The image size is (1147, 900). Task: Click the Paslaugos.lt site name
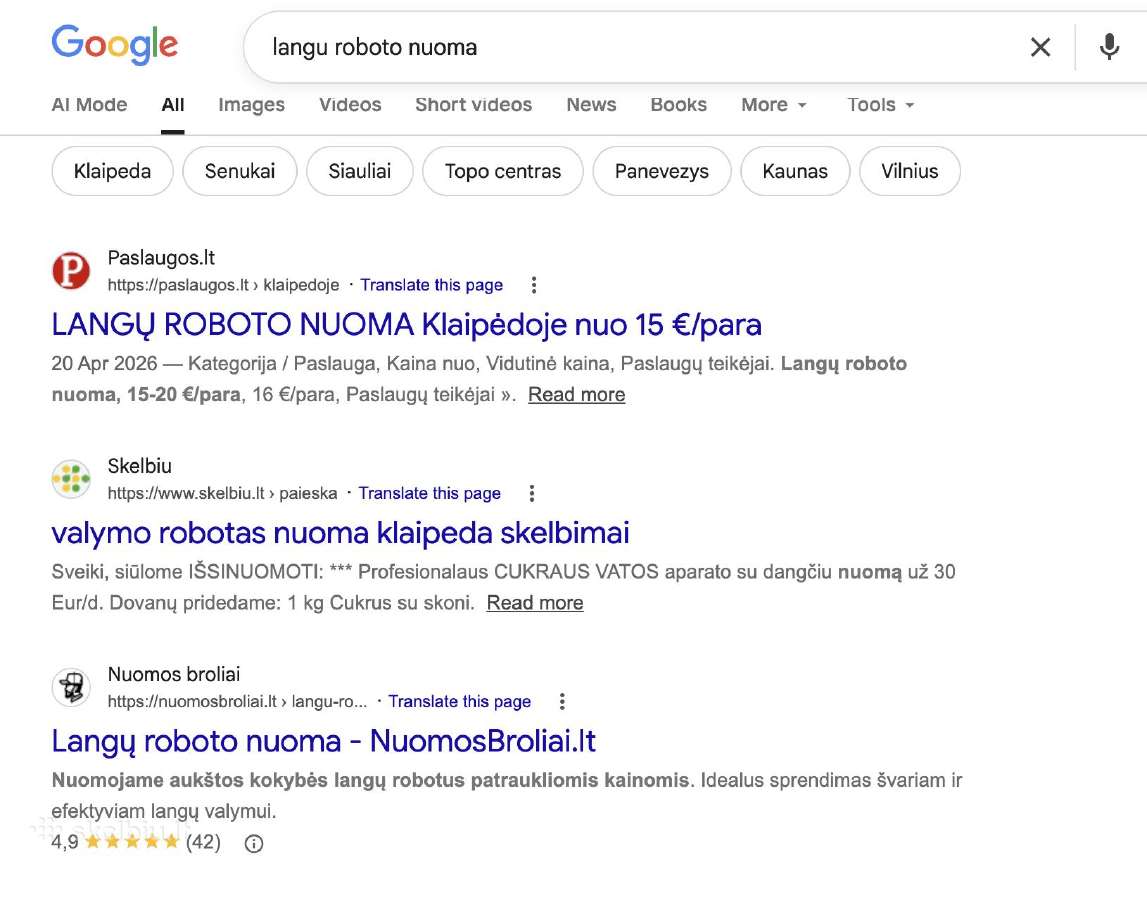[x=161, y=258]
